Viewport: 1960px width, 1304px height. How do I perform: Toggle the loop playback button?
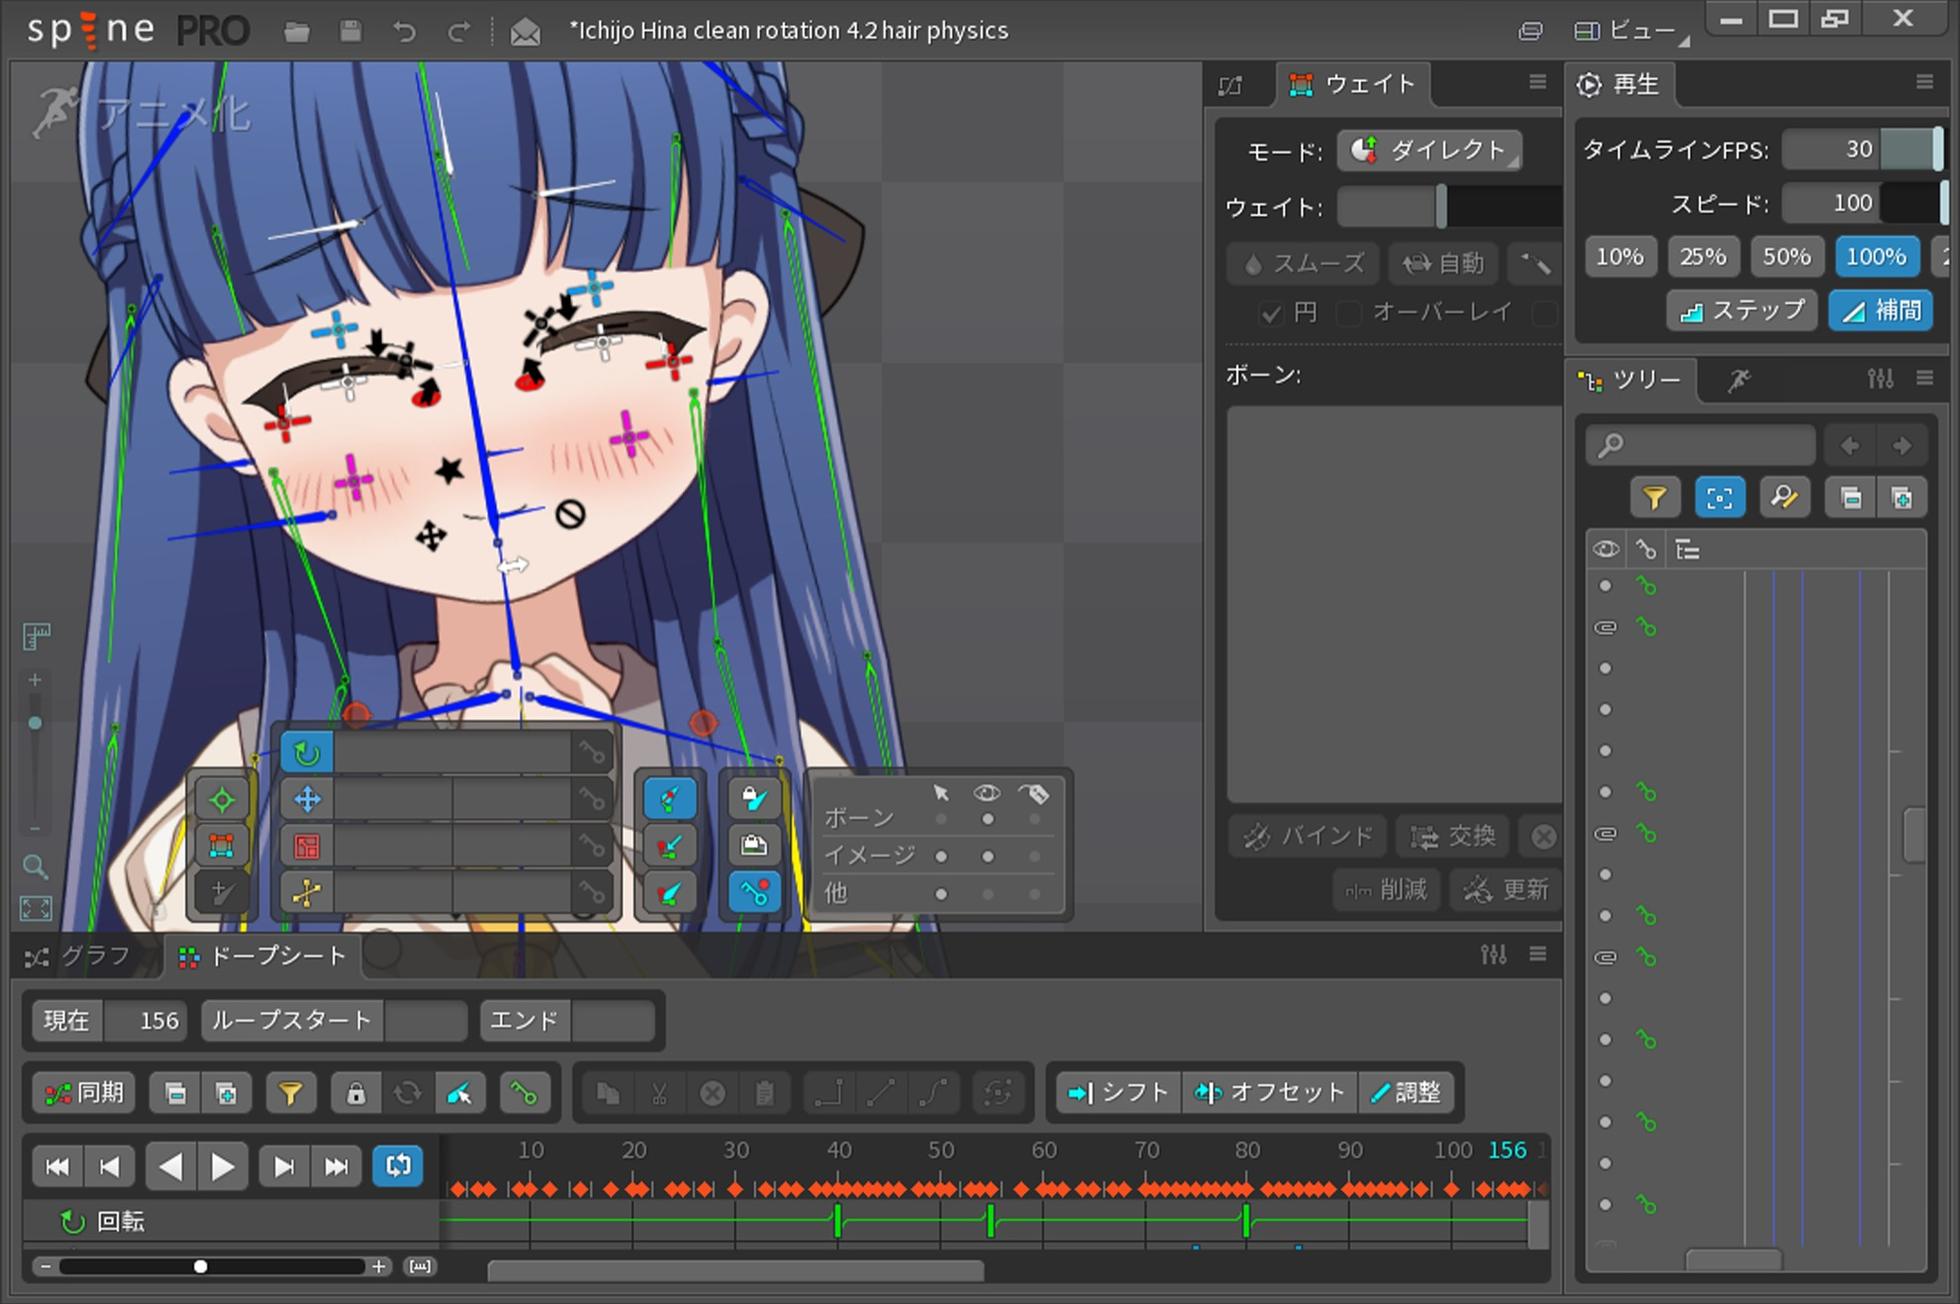click(x=397, y=1166)
